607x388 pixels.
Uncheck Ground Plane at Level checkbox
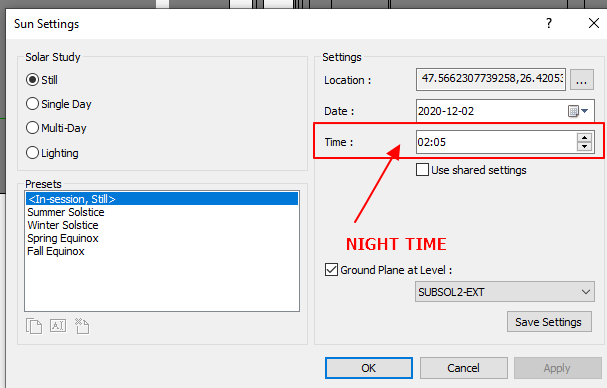pos(331,270)
